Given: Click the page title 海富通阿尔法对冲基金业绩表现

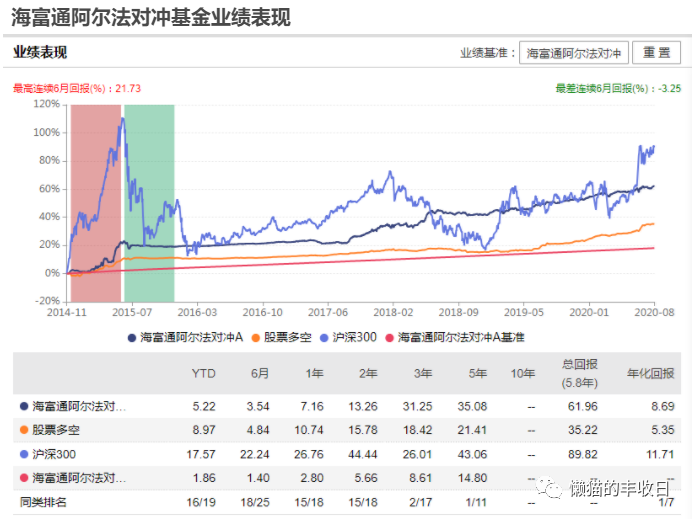Looking at the screenshot, I should coord(151,17).
